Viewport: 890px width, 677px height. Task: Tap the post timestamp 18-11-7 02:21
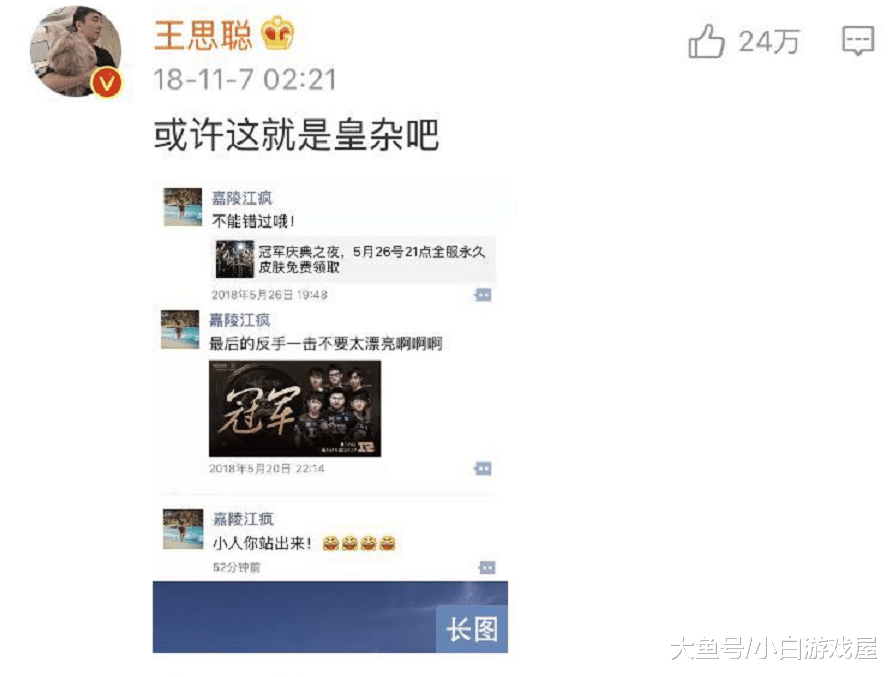(245, 79)
